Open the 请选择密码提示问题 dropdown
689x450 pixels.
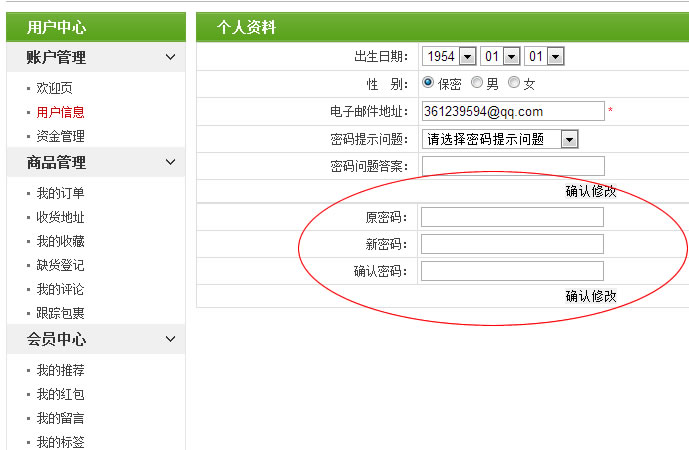tap(500, 139)
